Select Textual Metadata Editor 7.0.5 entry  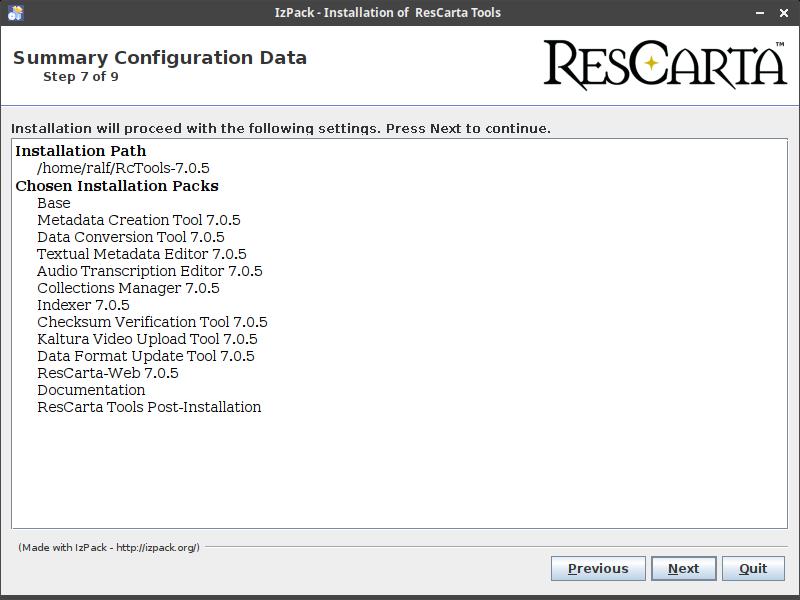142,254
